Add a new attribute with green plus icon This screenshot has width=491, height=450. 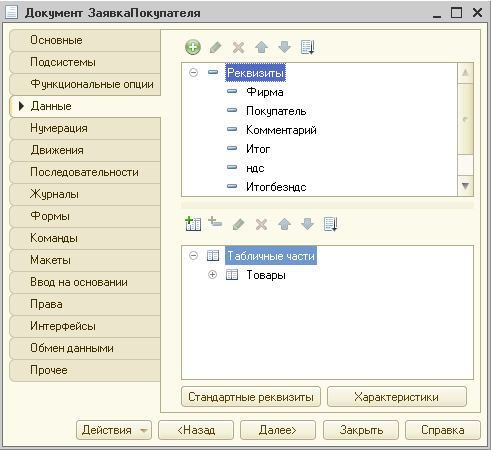click(193, 47)
